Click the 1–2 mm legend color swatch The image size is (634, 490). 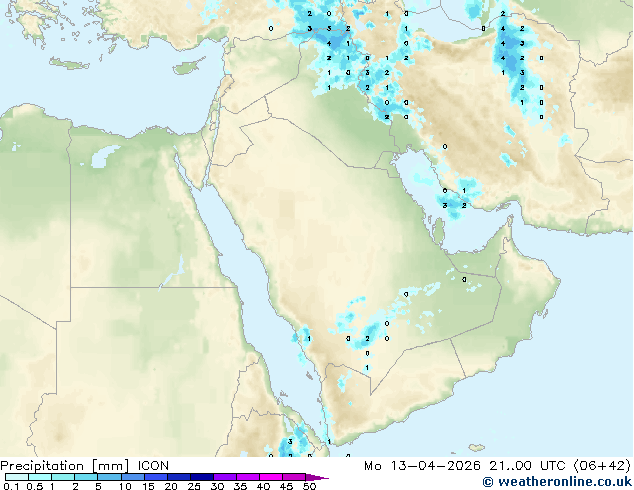point(63,477)
